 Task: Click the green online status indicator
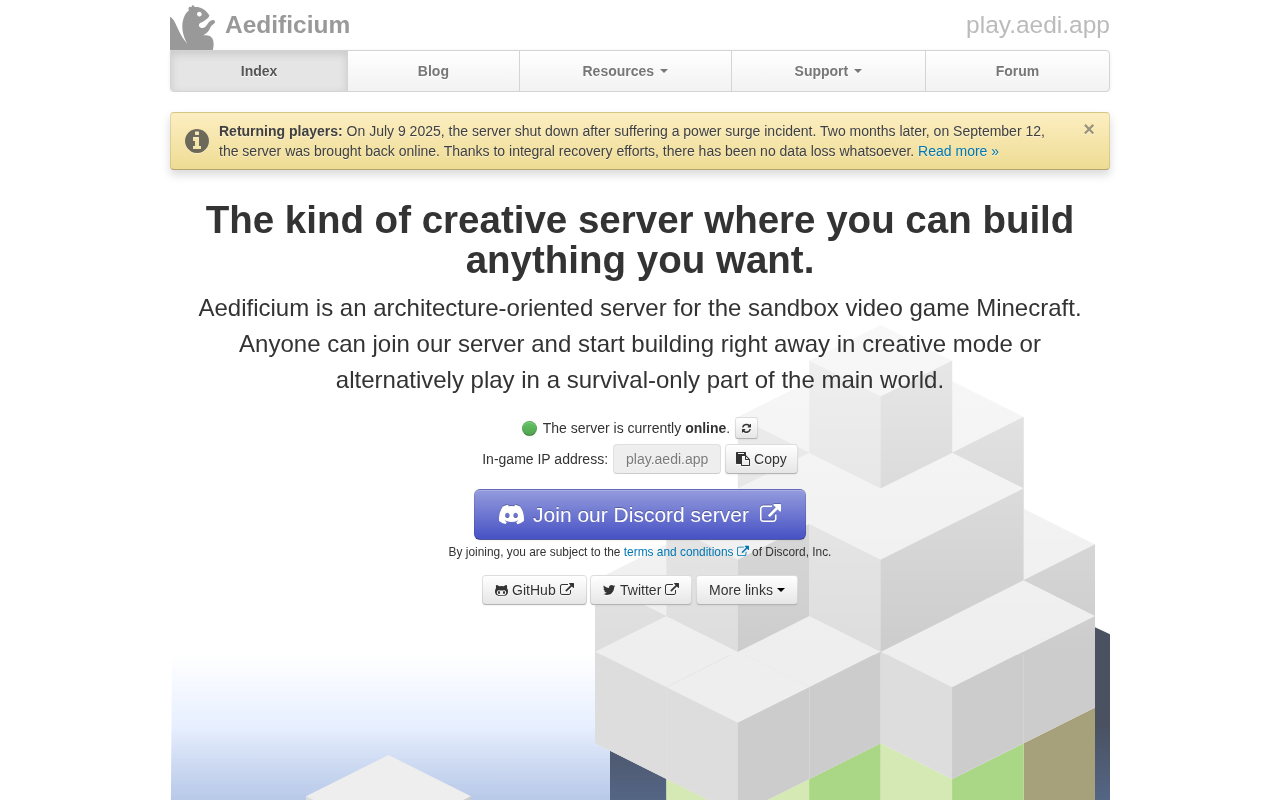(x=529, y=428)
